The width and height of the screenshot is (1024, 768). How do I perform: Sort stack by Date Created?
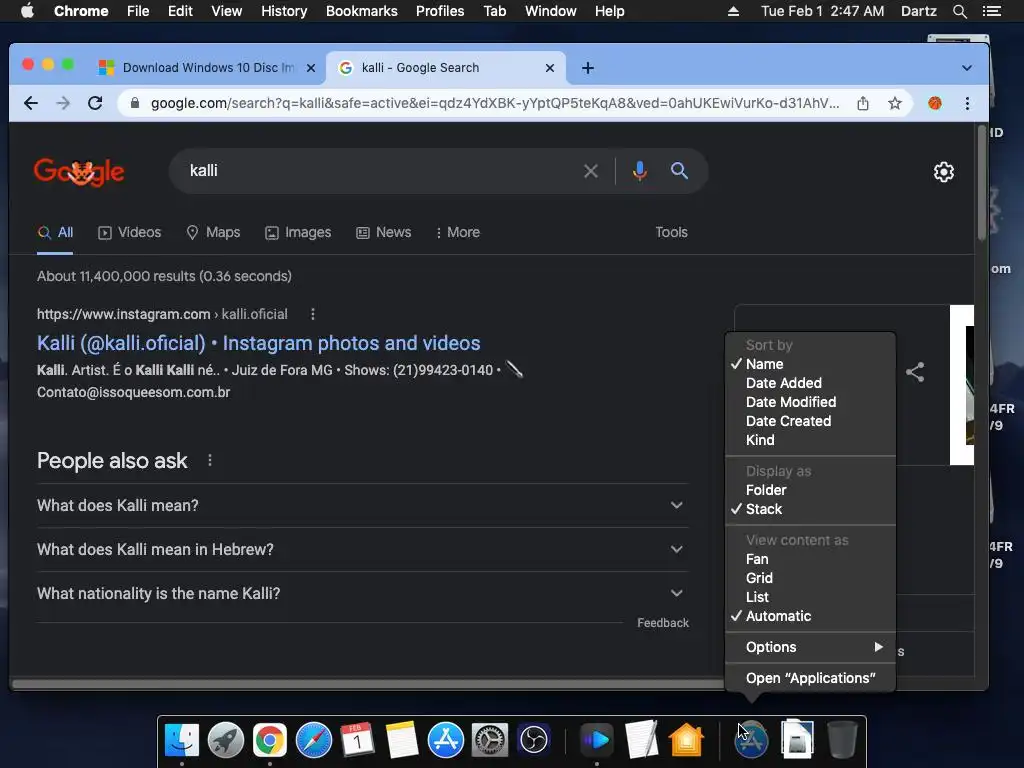click(x=810, y=421)
